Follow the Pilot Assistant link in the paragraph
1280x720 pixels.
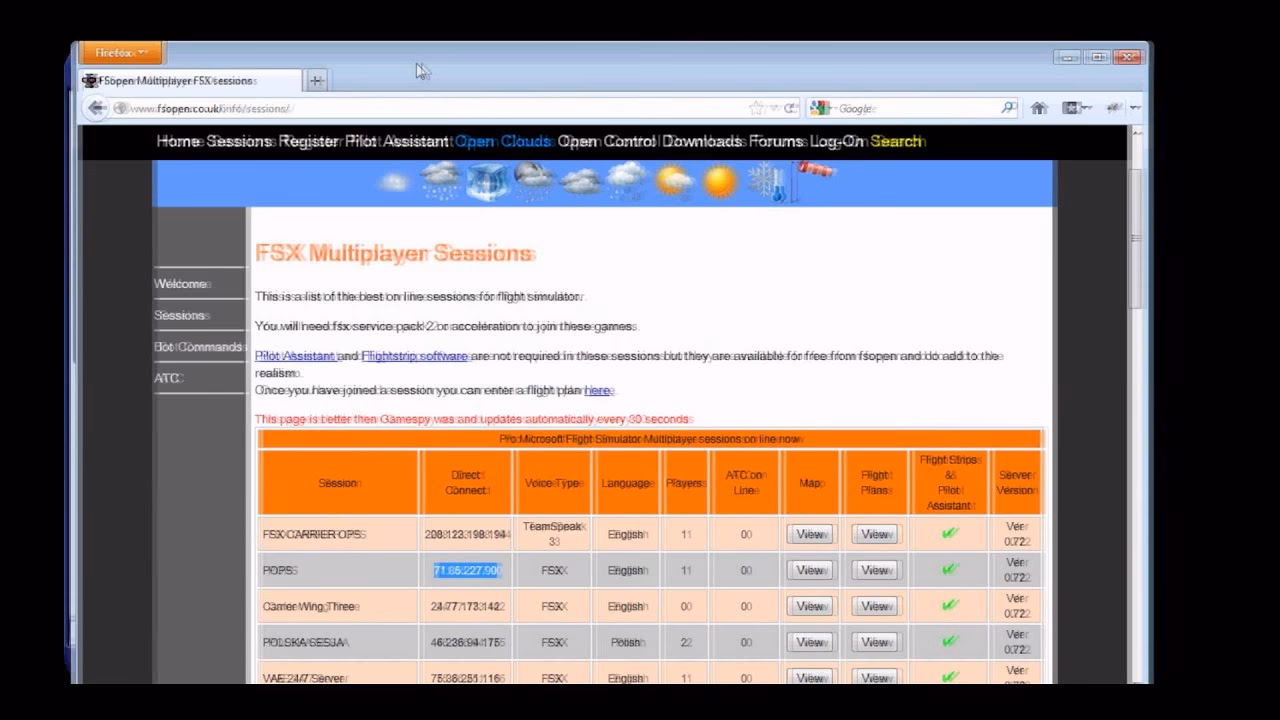coord(295,356)
